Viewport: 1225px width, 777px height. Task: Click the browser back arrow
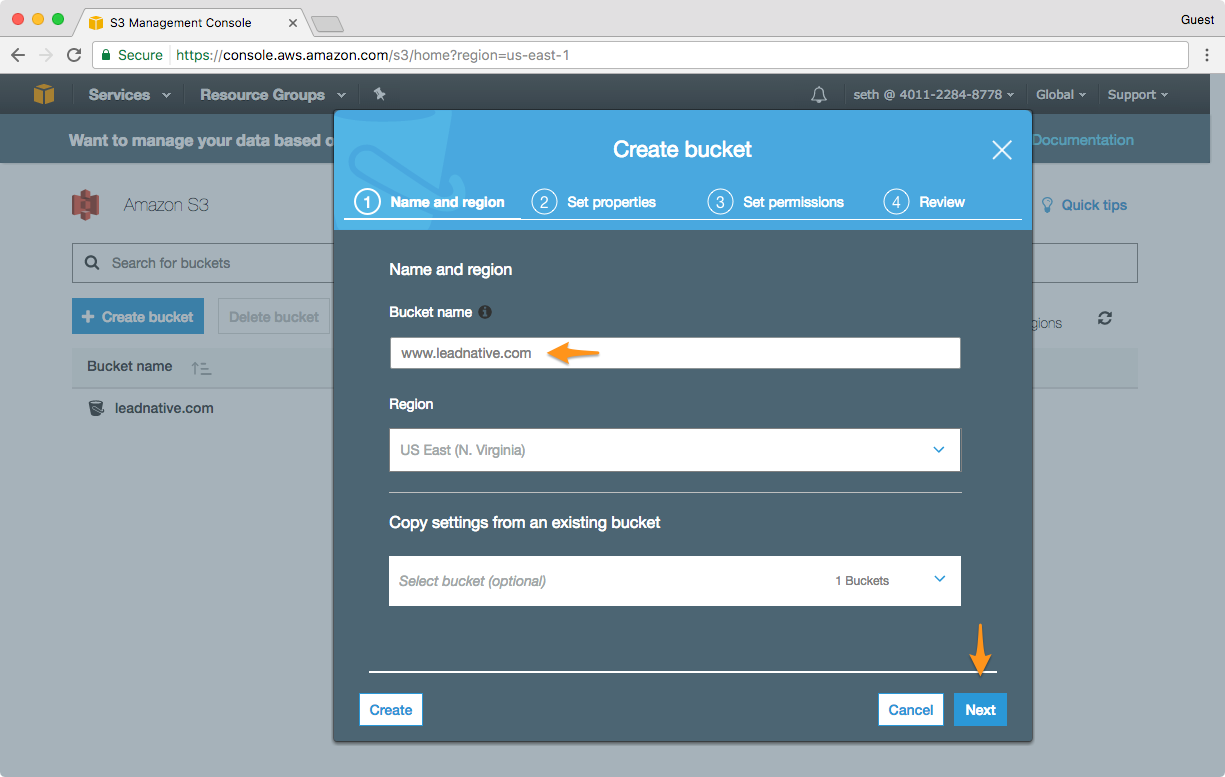[x=18, y=55]
